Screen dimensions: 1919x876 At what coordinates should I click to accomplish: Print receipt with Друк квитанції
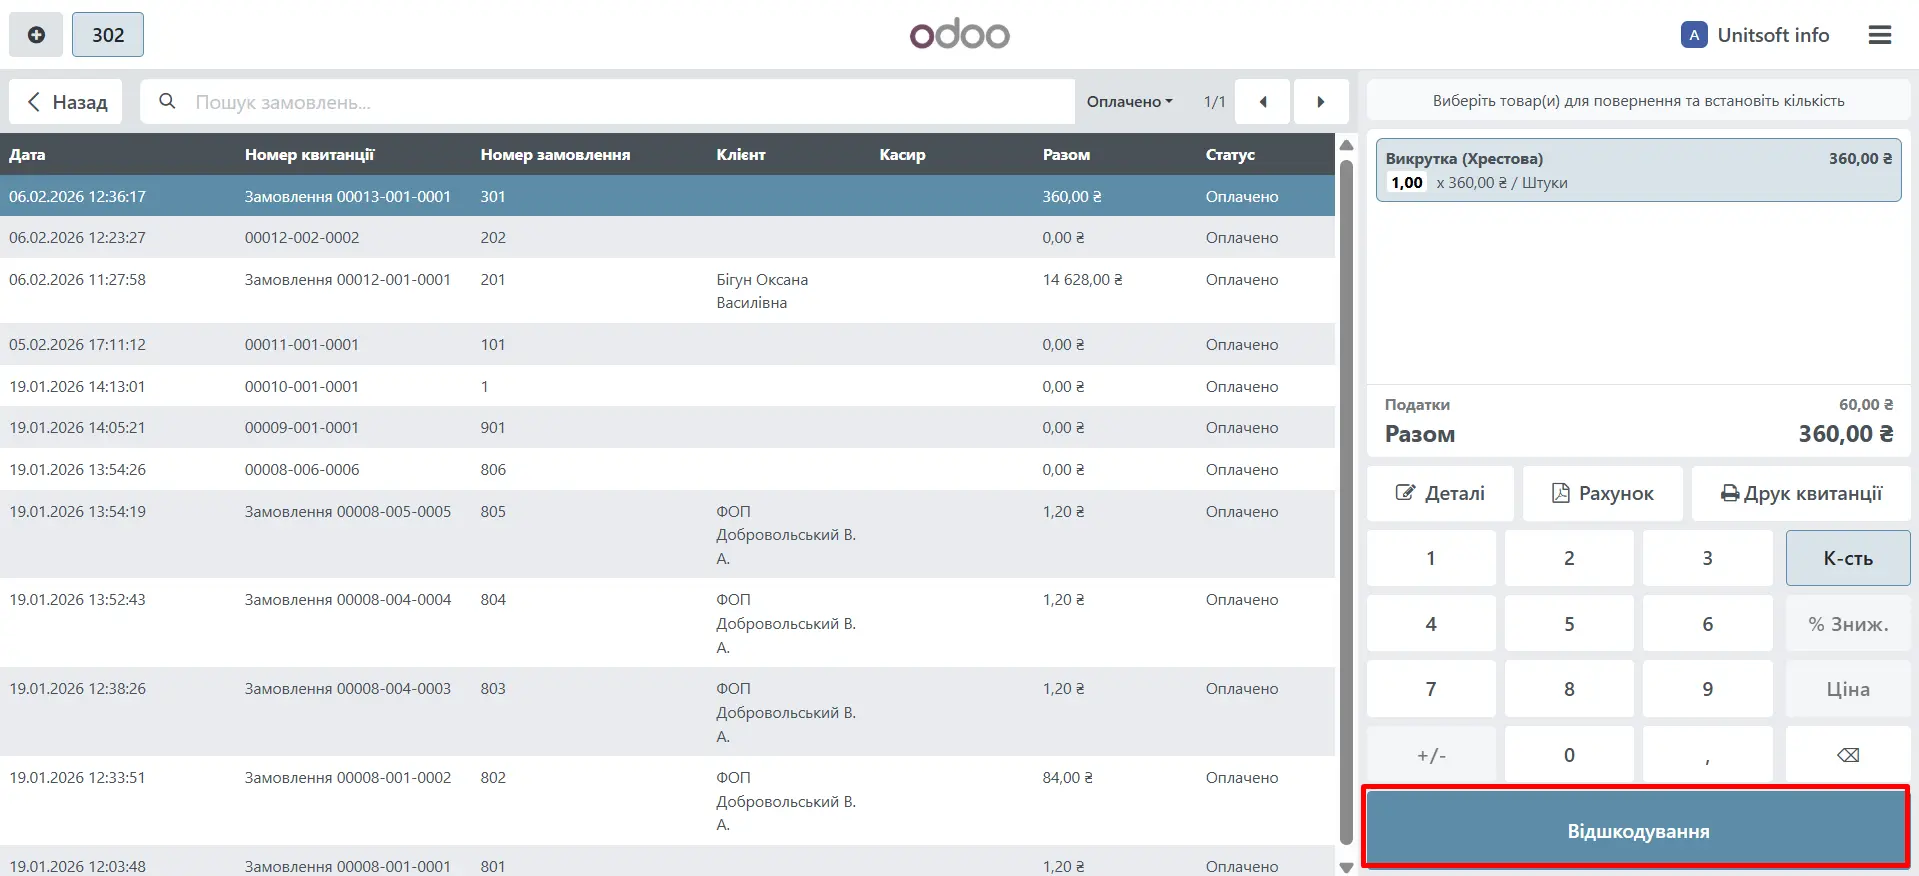point(1800,493)
